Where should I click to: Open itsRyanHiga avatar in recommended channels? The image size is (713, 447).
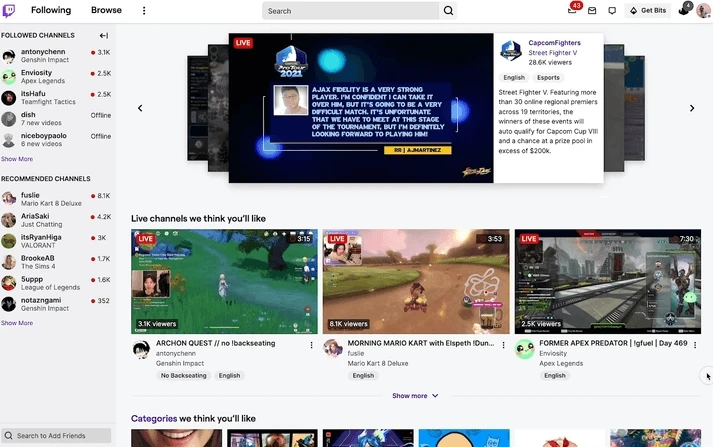9,241
